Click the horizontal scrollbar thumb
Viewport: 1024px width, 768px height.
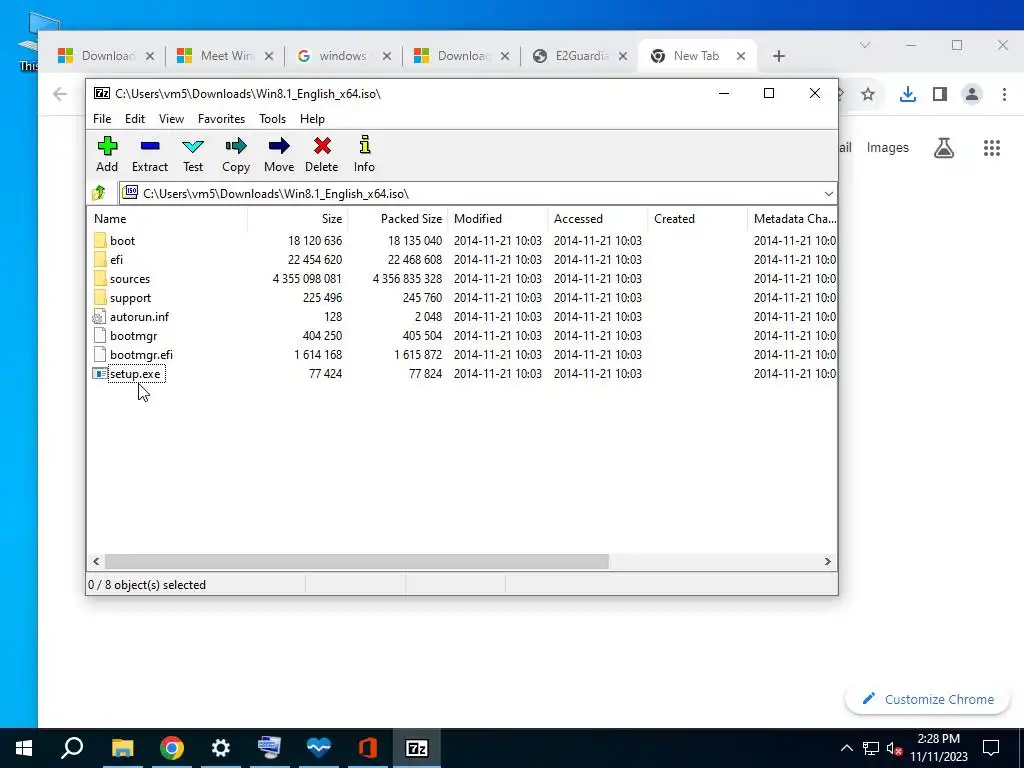[357, 562]
